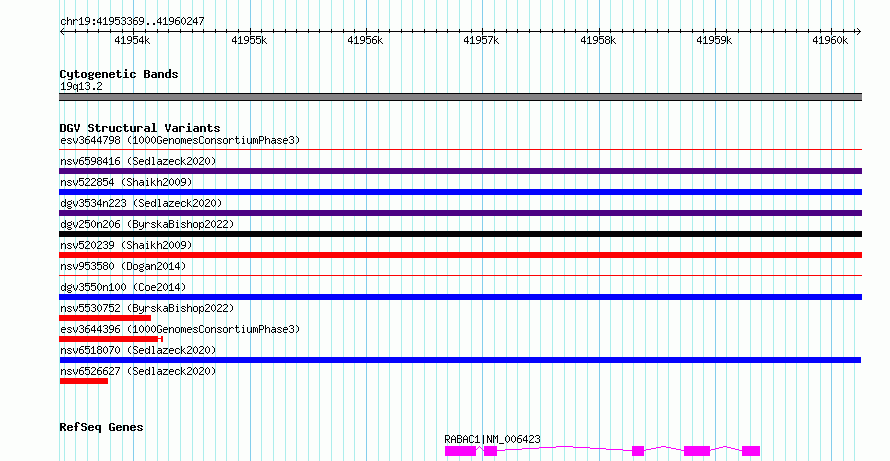Viewport: 890px width, 461px height.
Task: Click the left arrow of the coordinate ruler
Action: pos(62,32)
